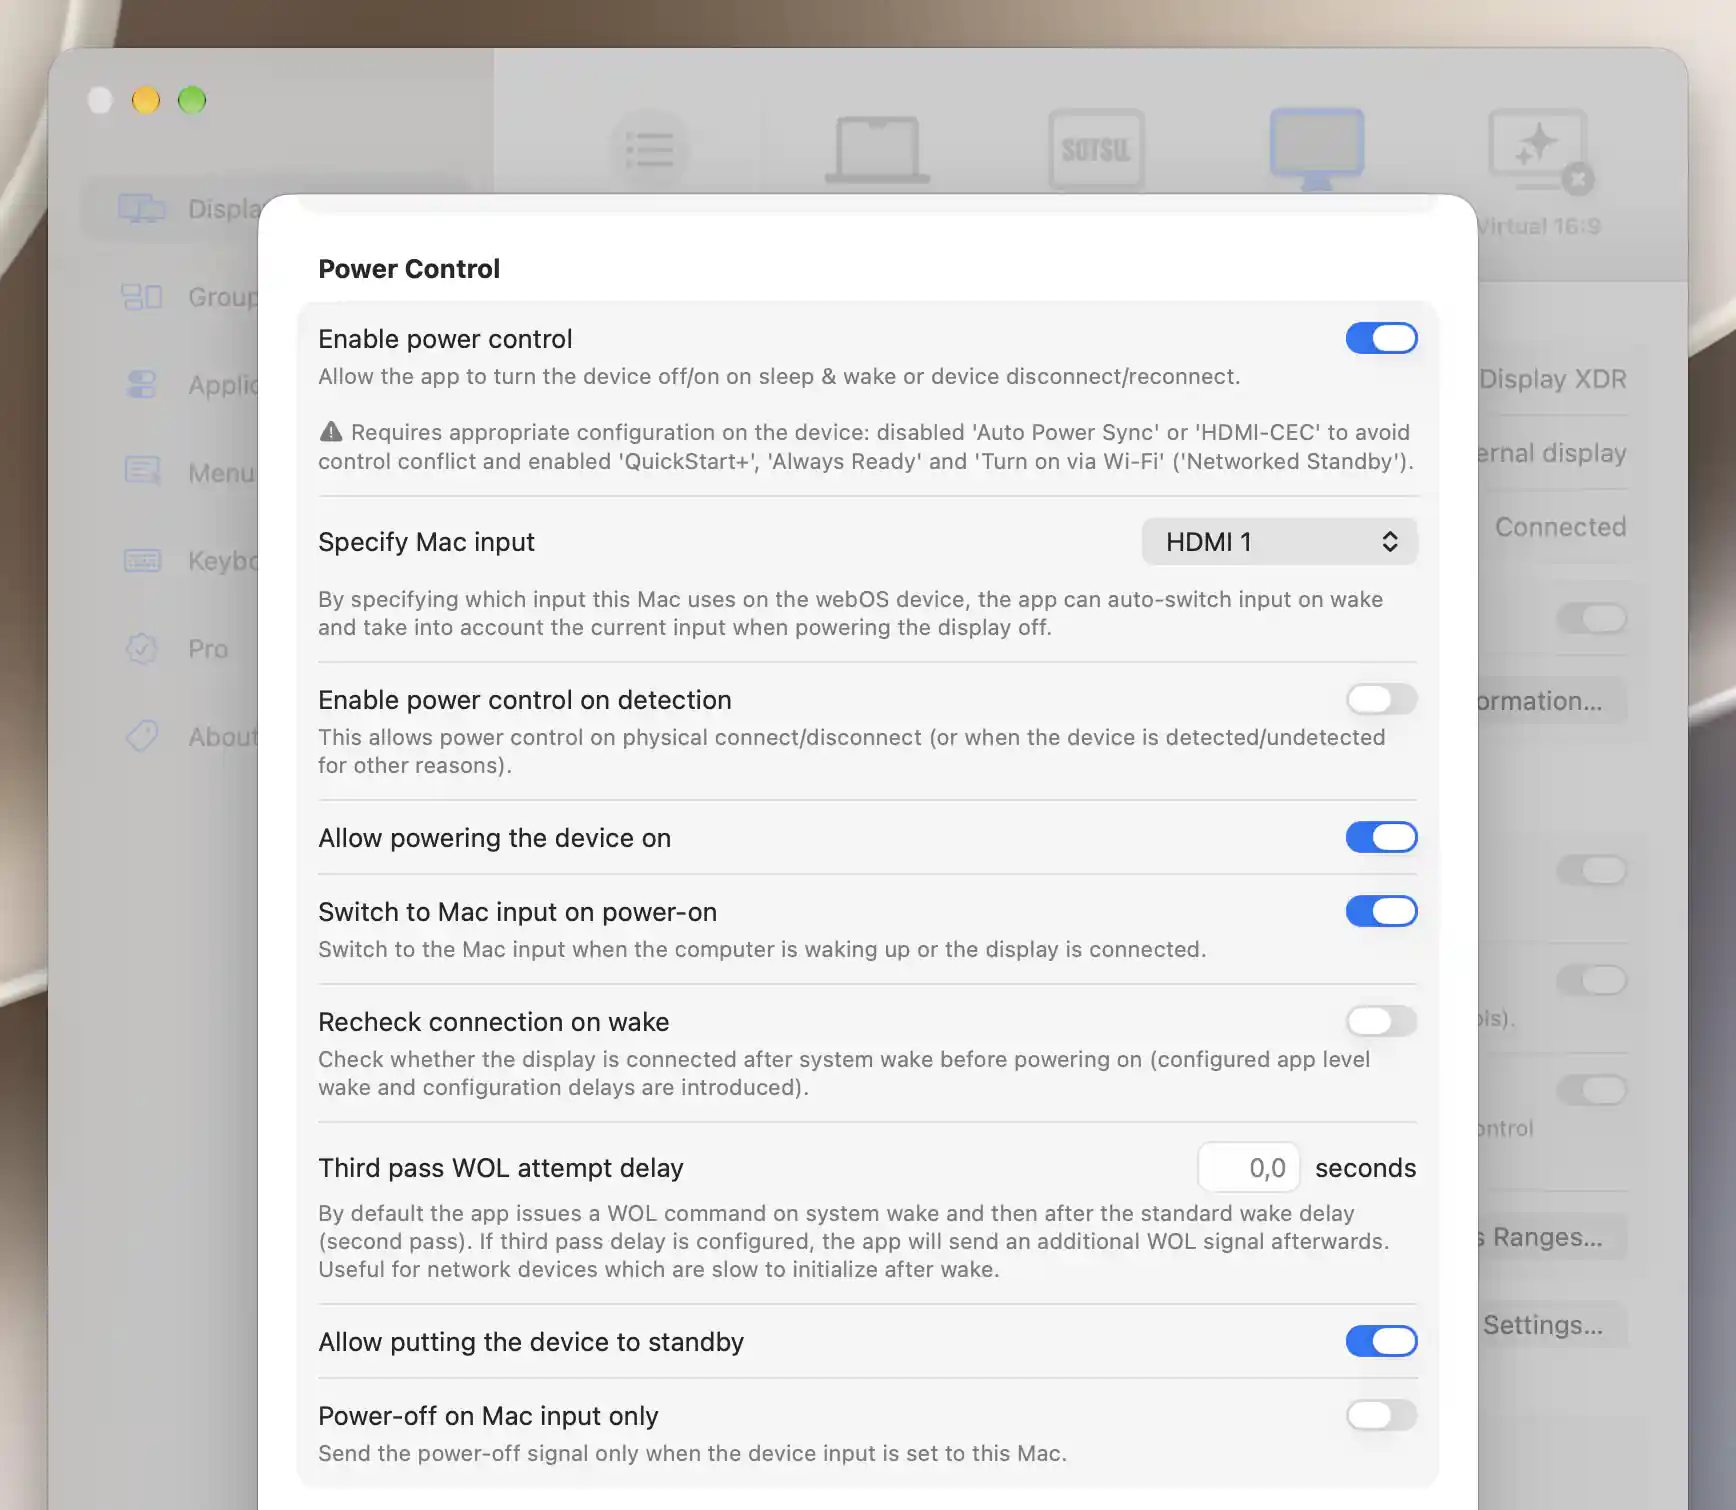The image size is (1736, 1510).
Task: Select the Virtual 16:9 display icon
Action: 1539,151
